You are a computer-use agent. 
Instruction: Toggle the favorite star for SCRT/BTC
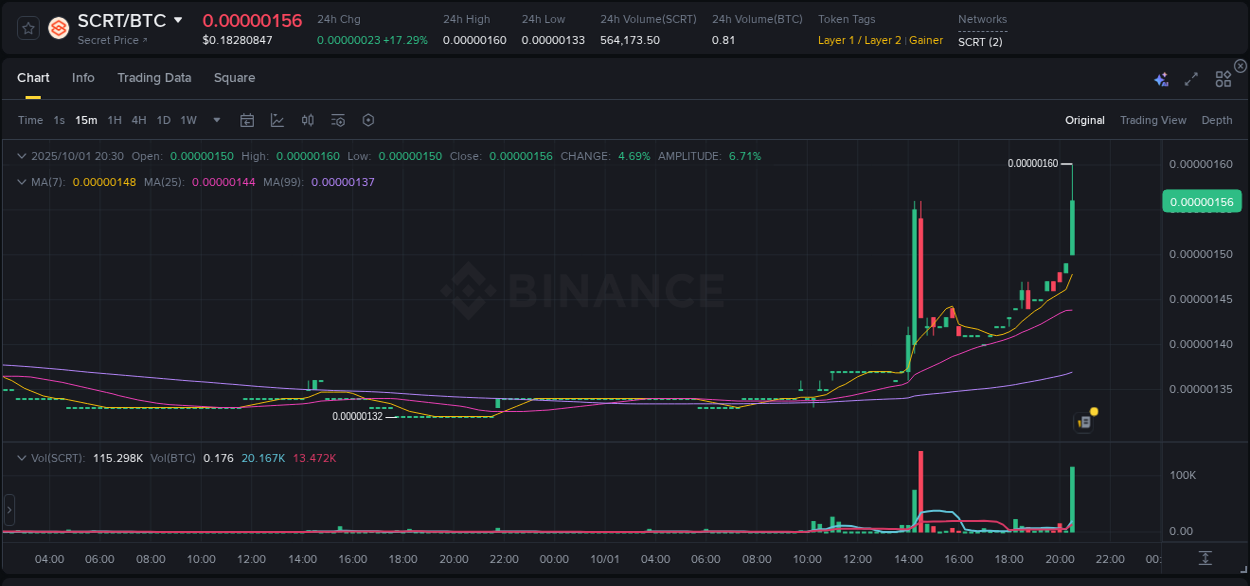coord(27,28)
